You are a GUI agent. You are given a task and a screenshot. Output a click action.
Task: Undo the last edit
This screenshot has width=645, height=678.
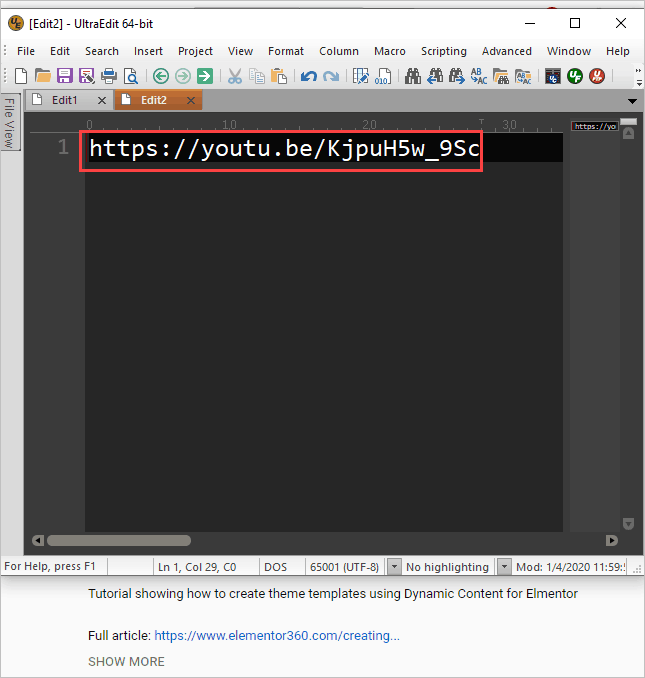click(x=309, y=76)
